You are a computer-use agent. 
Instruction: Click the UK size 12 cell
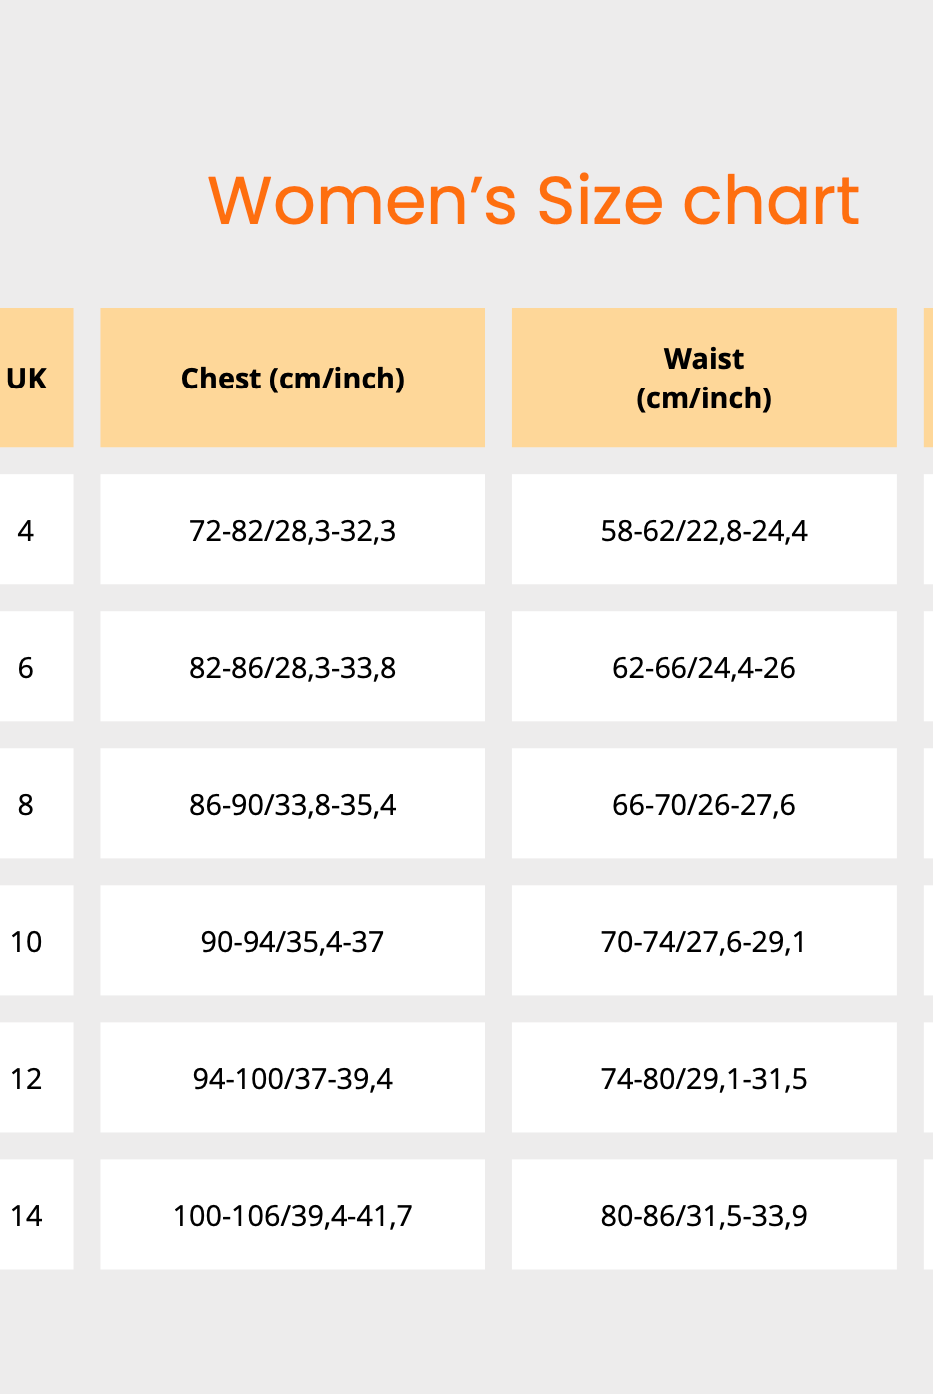point(27,1078)
